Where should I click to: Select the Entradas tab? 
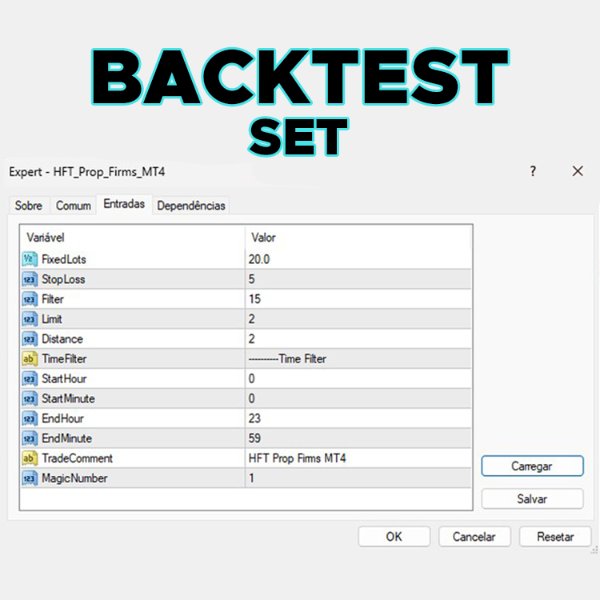(x=124, y=204)
